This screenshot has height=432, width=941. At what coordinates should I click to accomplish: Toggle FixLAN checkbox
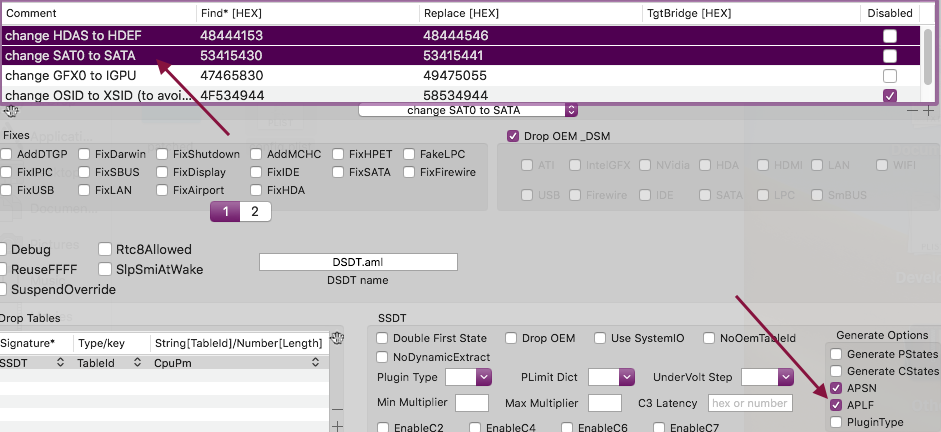point(84,190)
